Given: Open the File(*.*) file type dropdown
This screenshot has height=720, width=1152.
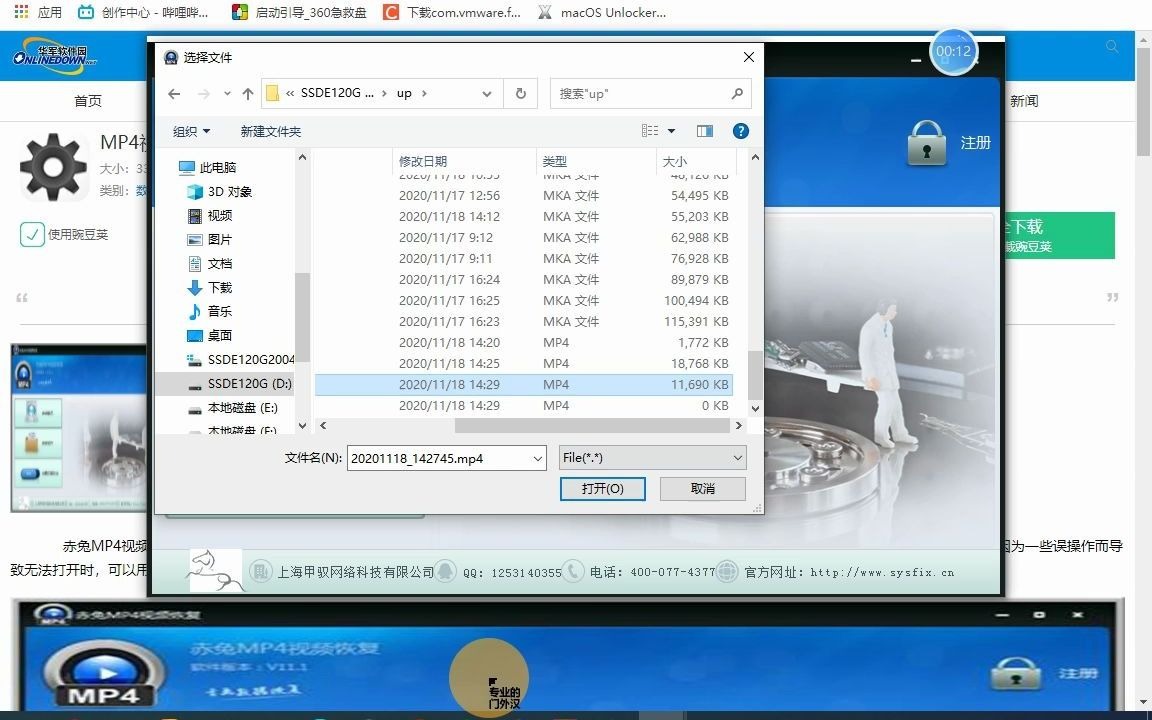Looking at the screenshot, I should 652,457.
